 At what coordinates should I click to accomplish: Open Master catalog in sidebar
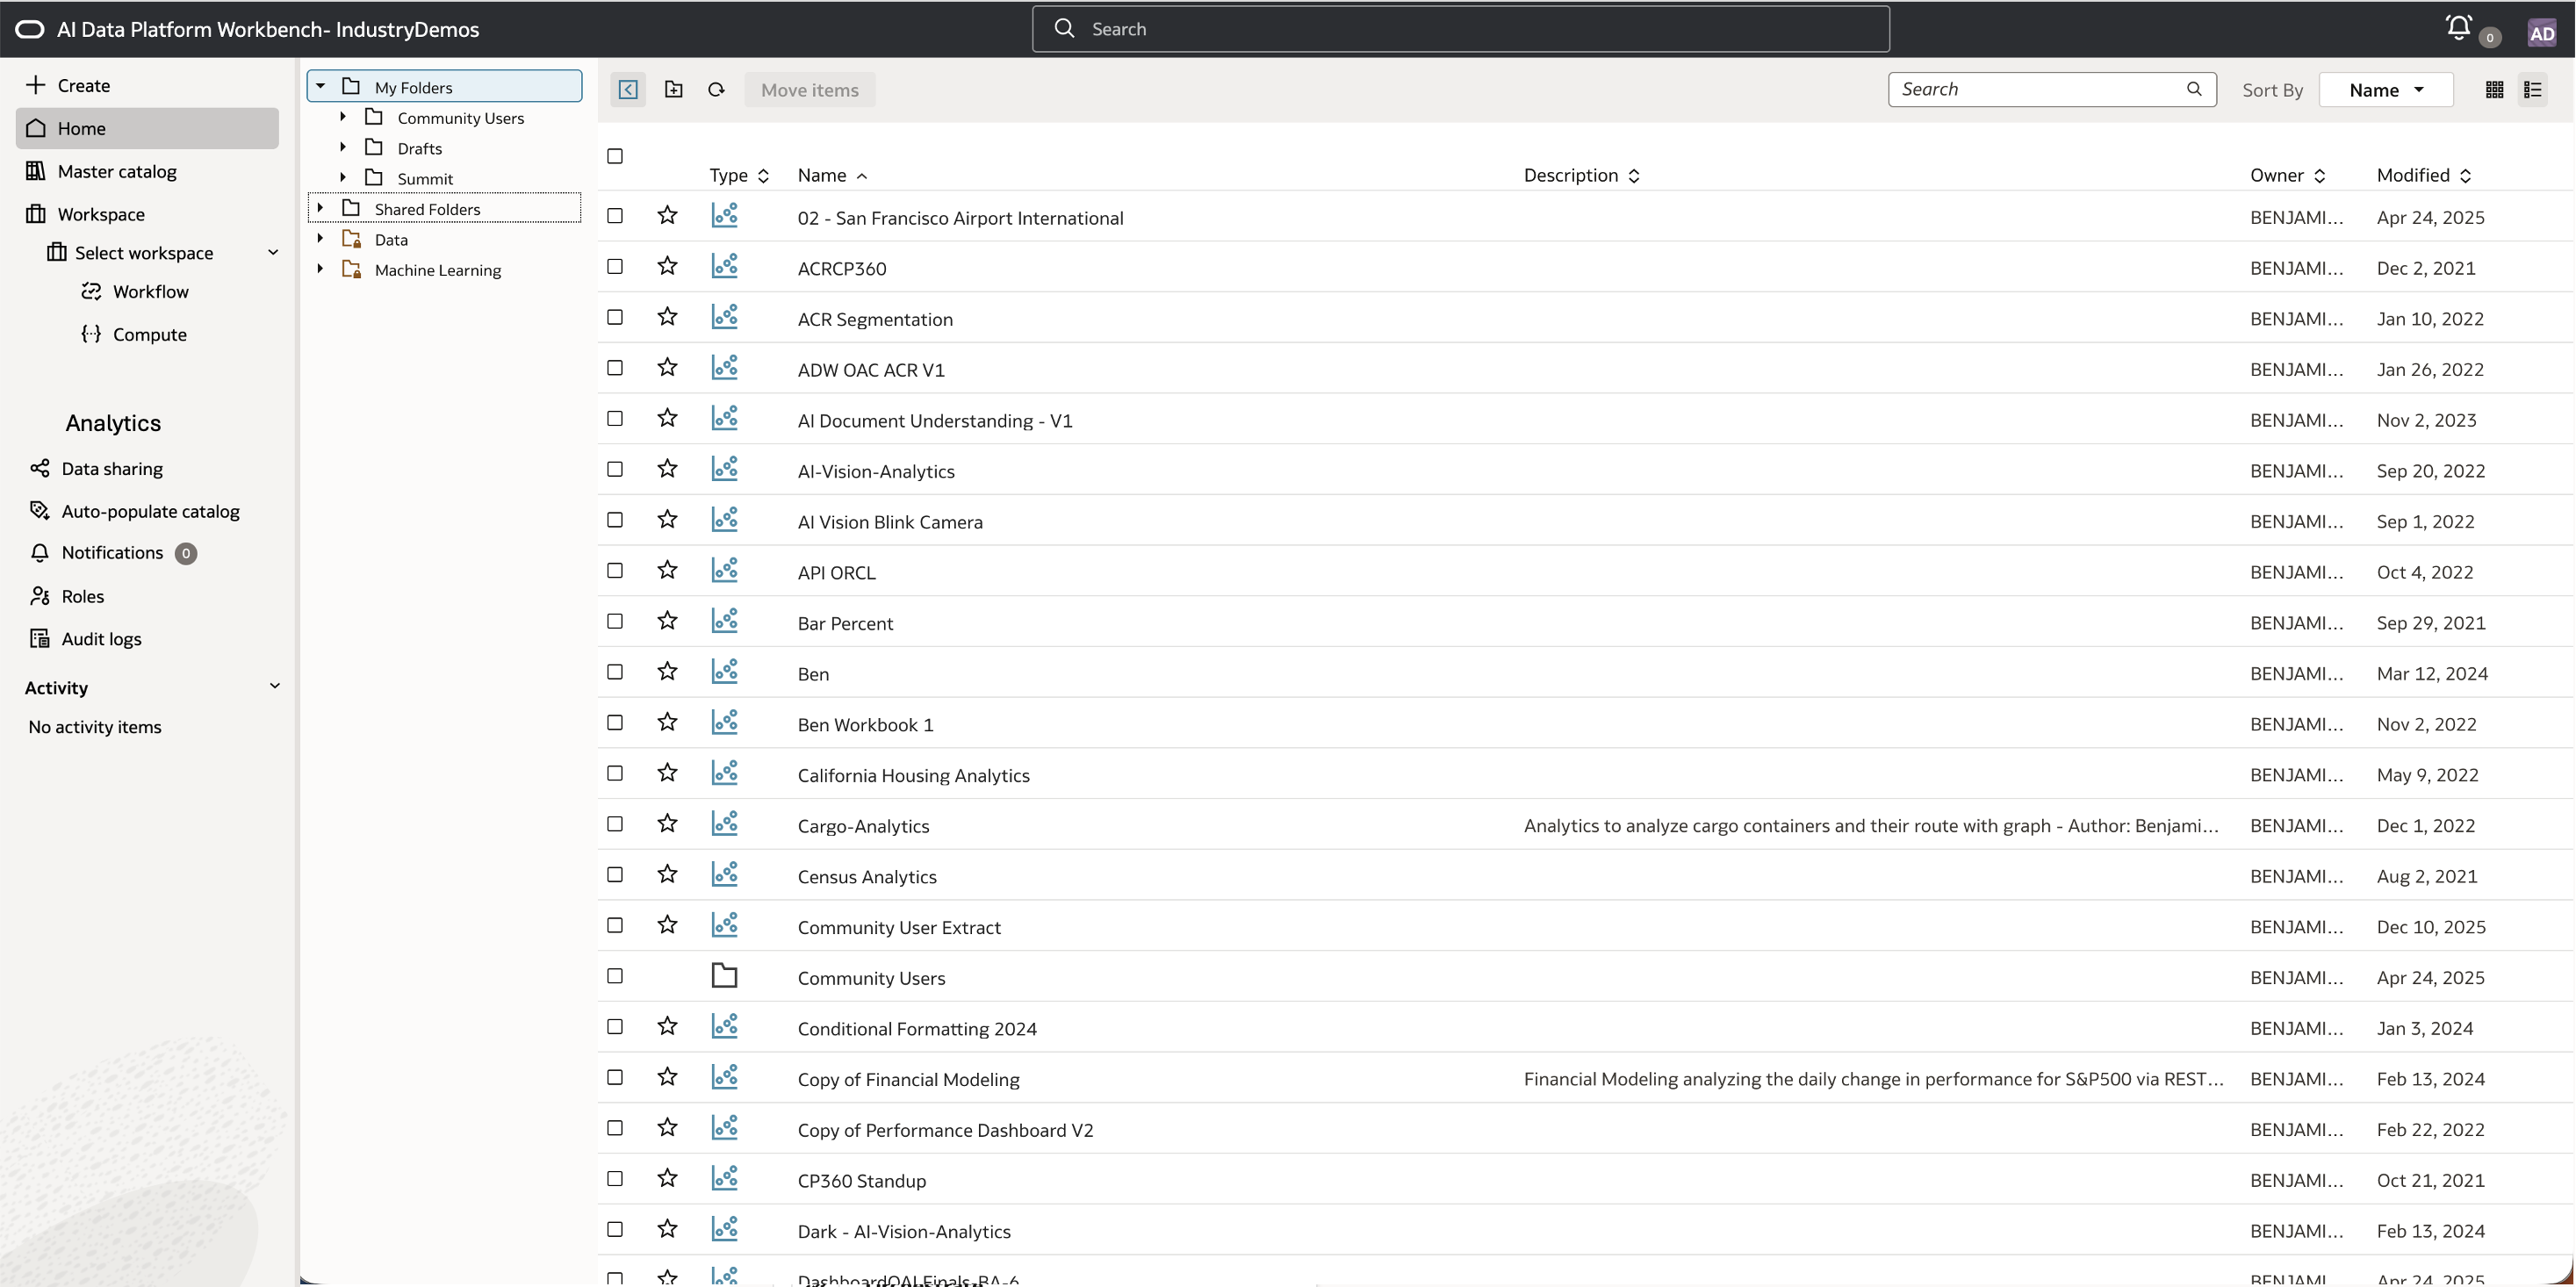click(x=117, y=171)
